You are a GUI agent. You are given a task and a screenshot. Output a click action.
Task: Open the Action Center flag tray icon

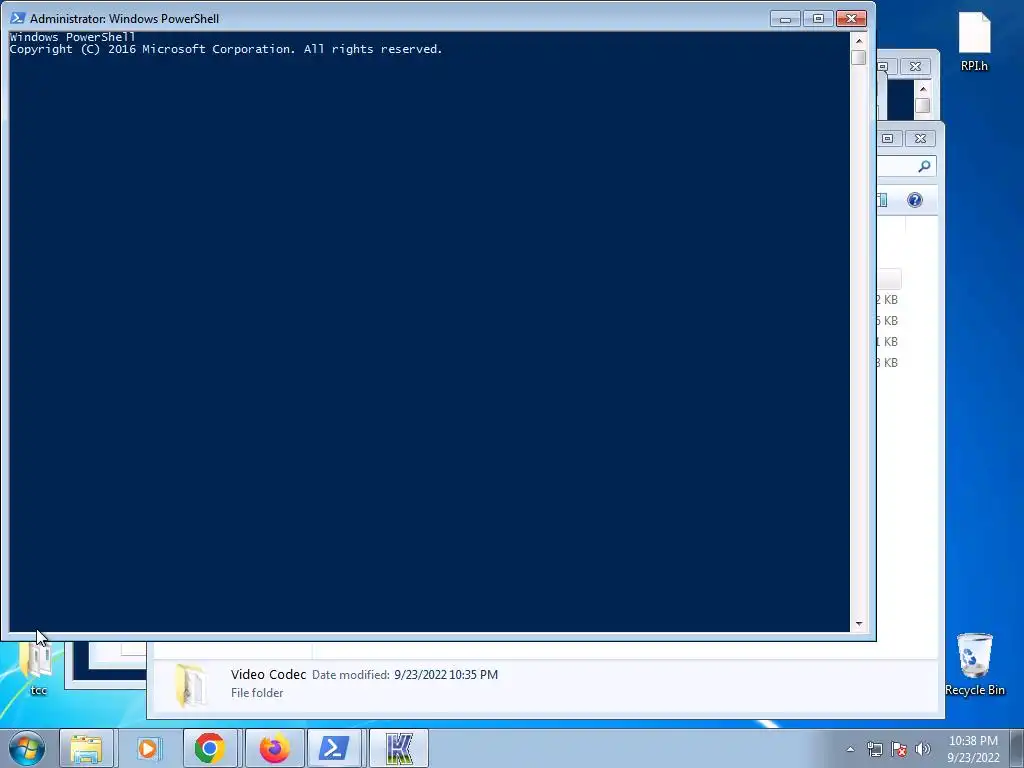click(899, 749)
